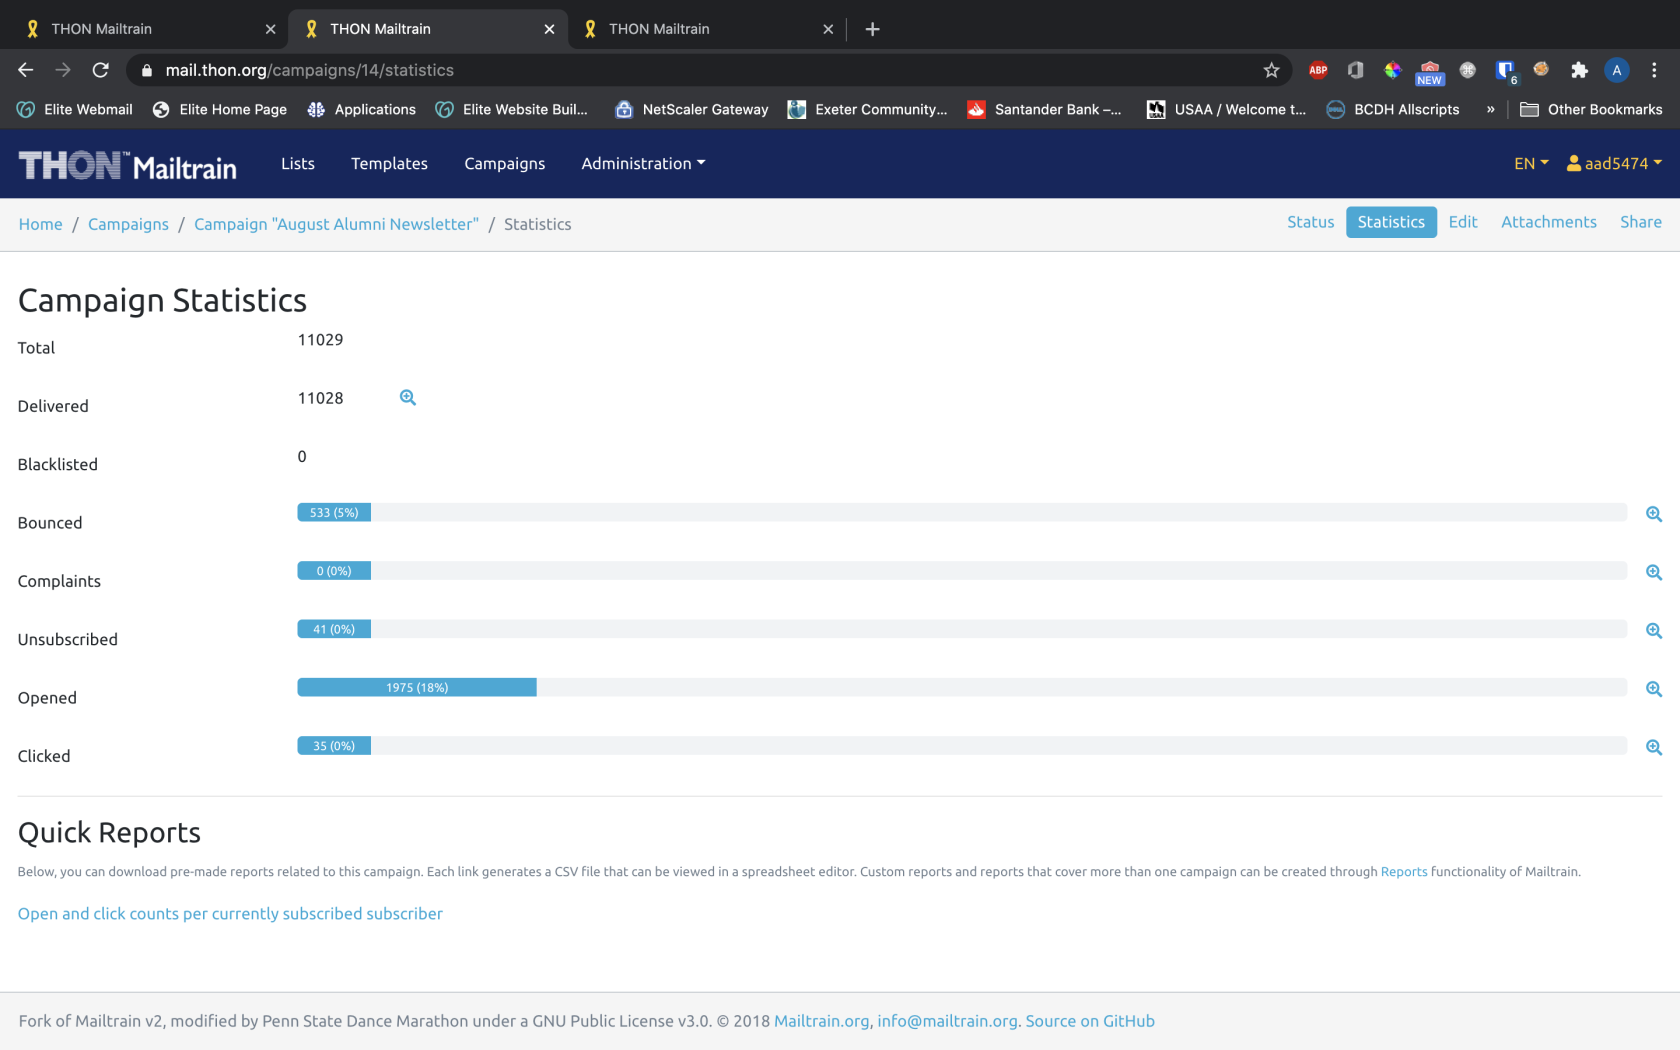
Task: Click the Clicked 35 (0%) progress bar
Action: tap(334, 746)
